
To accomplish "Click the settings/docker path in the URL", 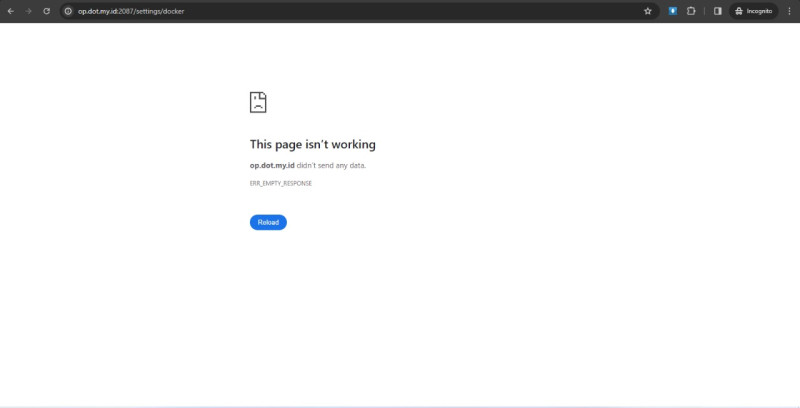I will click(160, 11).
